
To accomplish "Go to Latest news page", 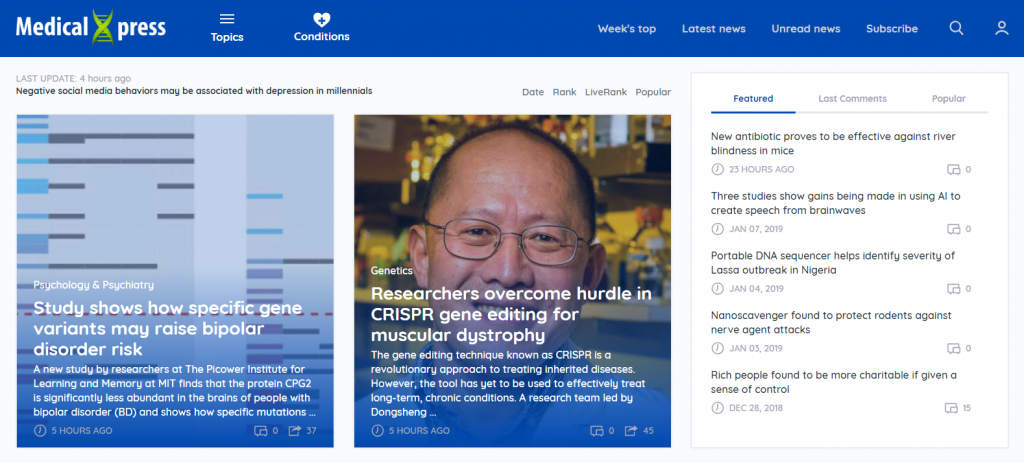I will [x=713, y=29].
